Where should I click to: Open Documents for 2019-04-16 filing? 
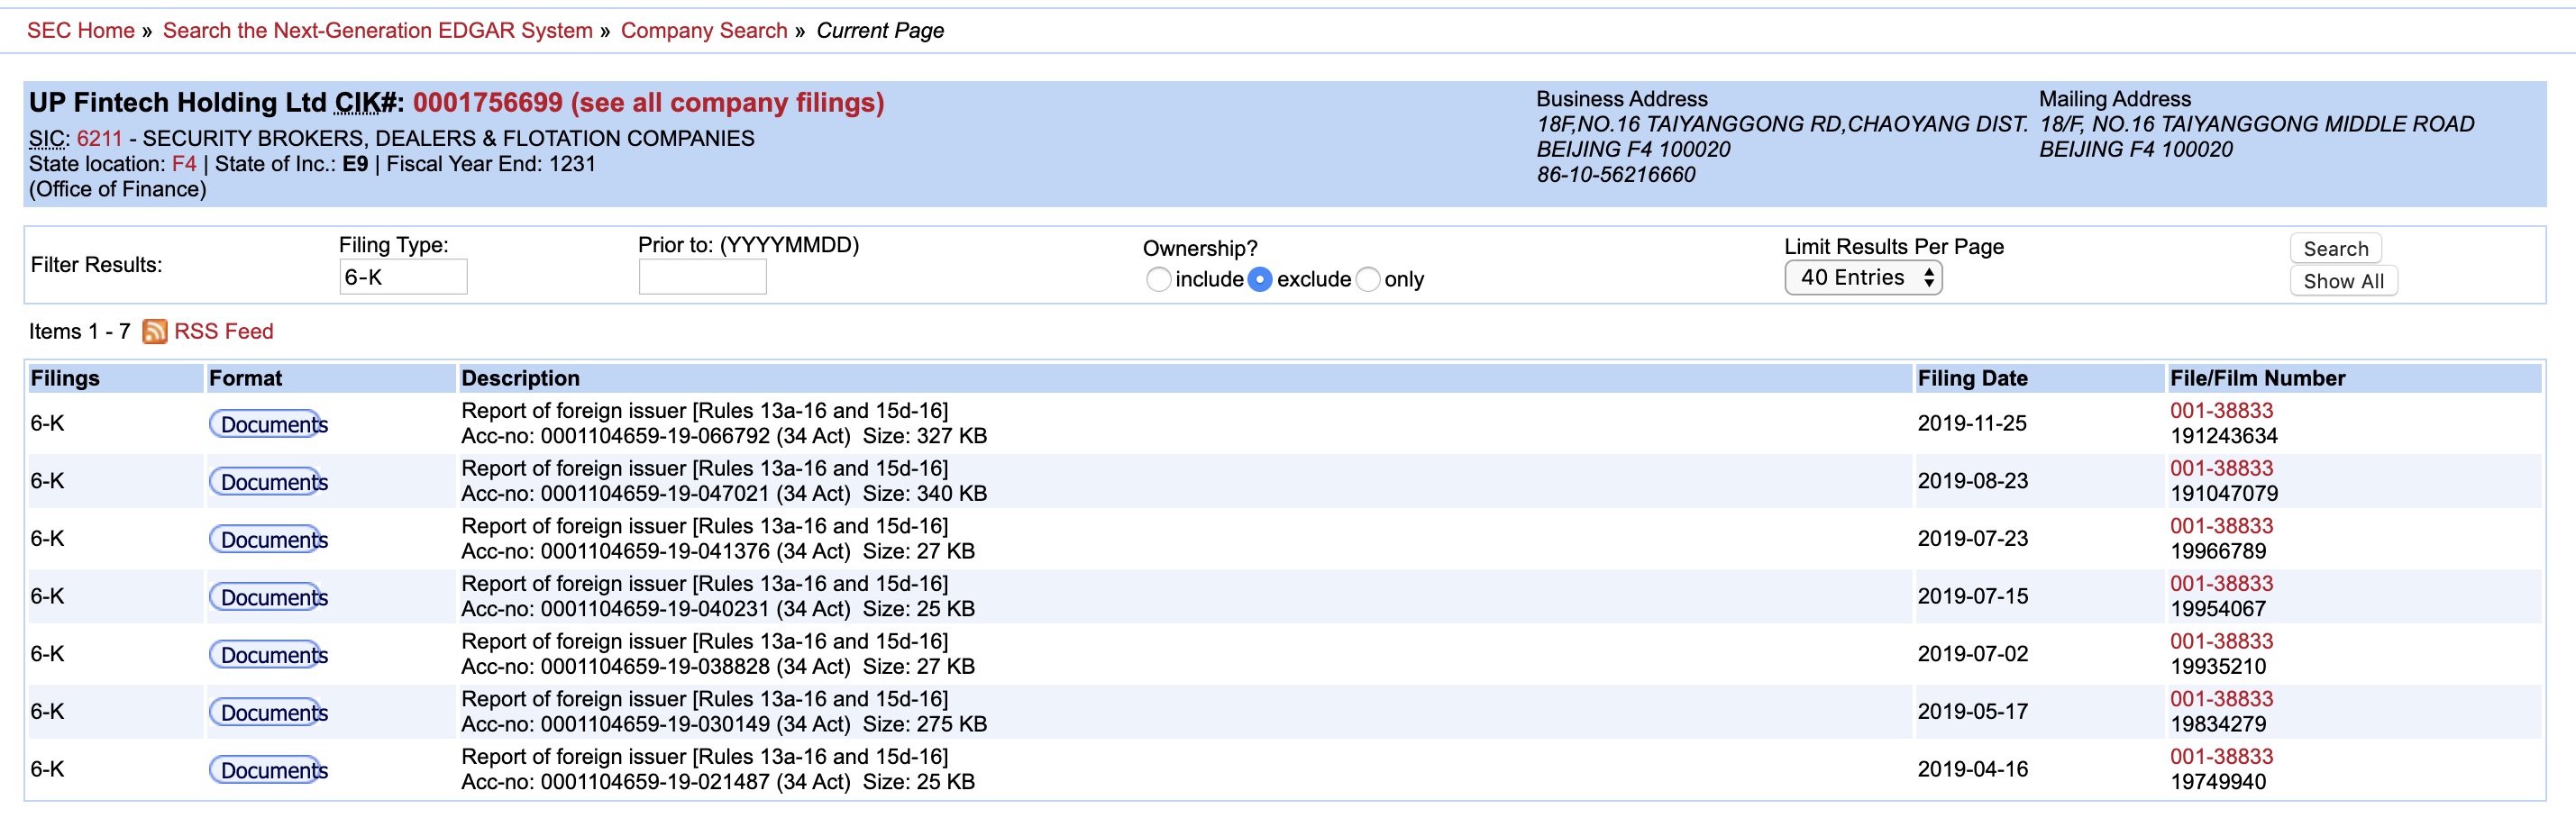268,770
